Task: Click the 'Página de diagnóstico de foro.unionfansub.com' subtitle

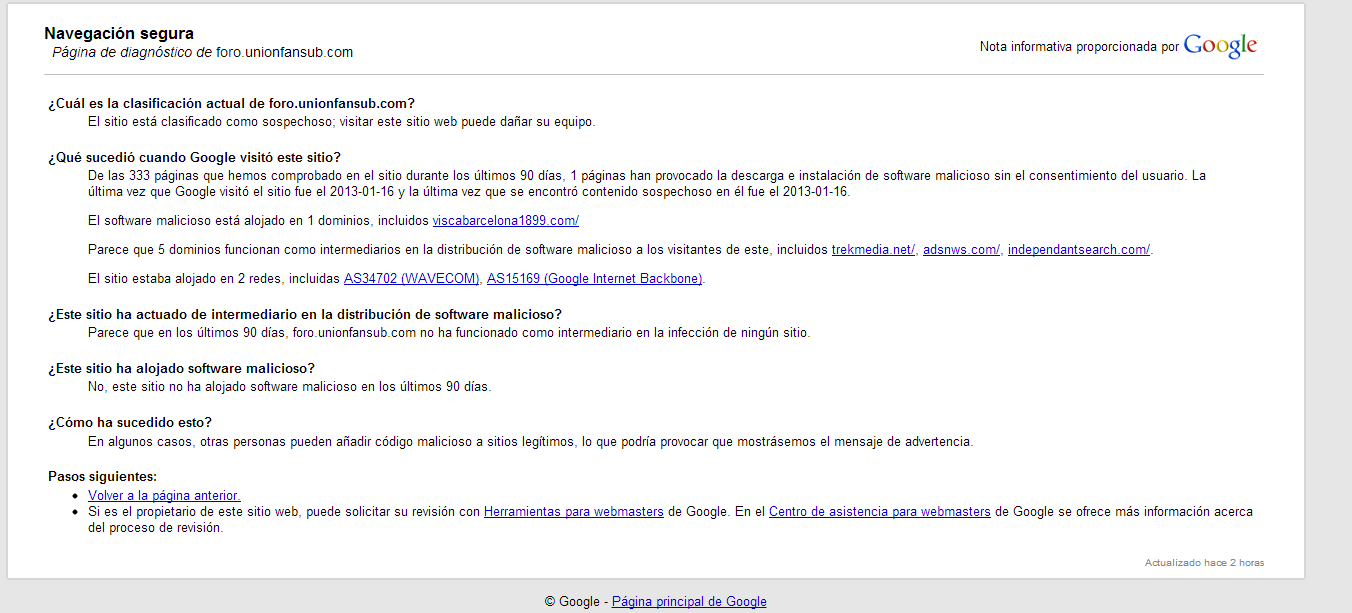Action: (203, 52)
